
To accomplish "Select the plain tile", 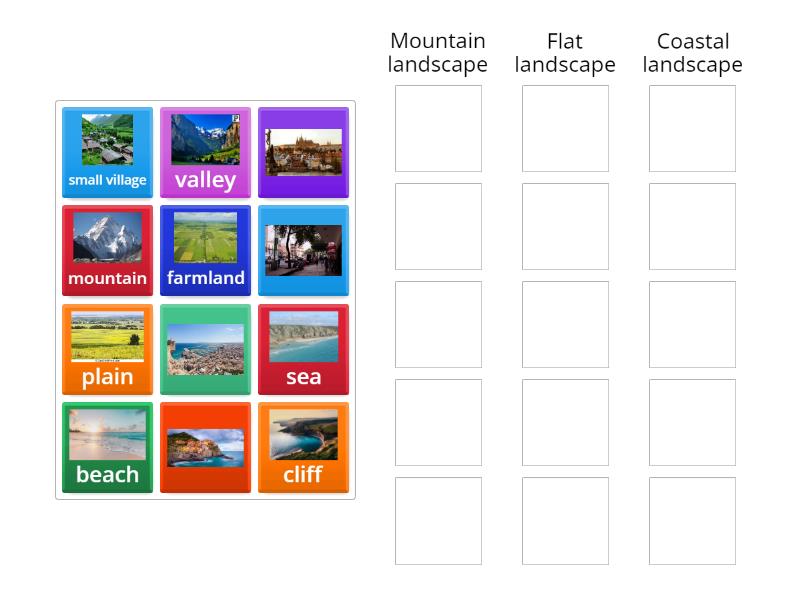I will tap(107, 347).
